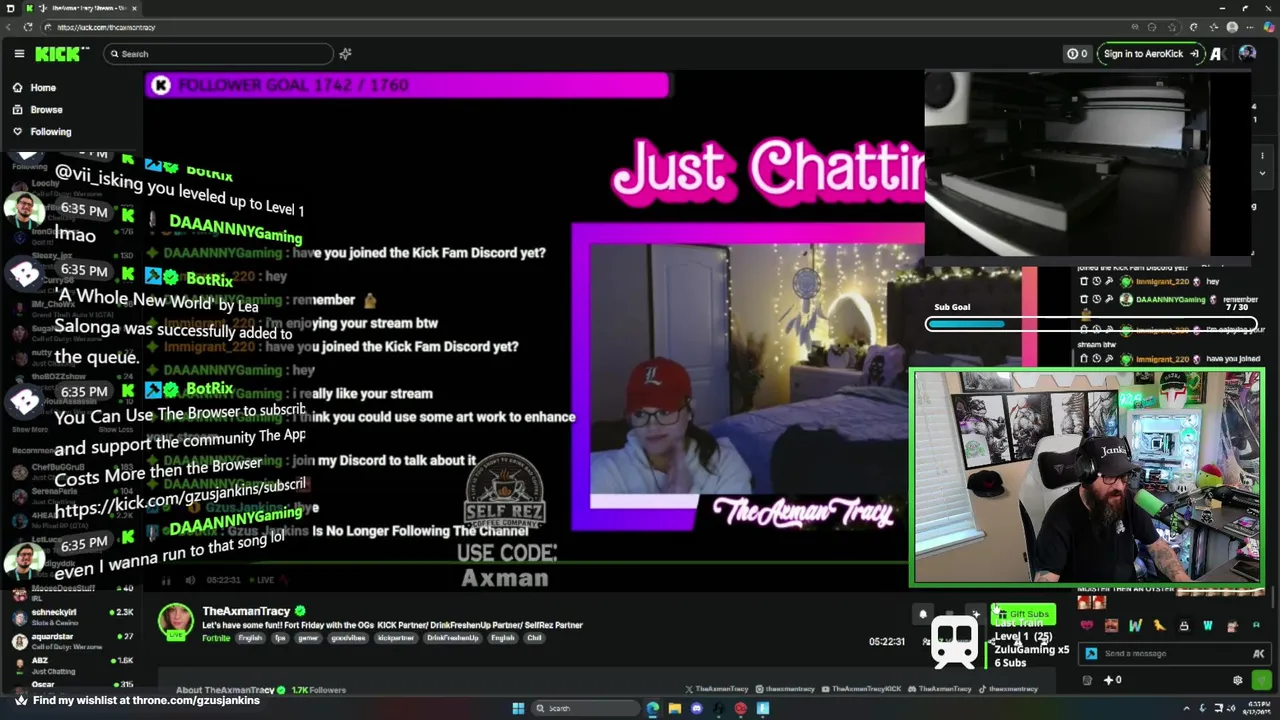Open the AeroKick AK logo menu
1280x720 pixels.
pyautogui.click(x=1217, y=54)
